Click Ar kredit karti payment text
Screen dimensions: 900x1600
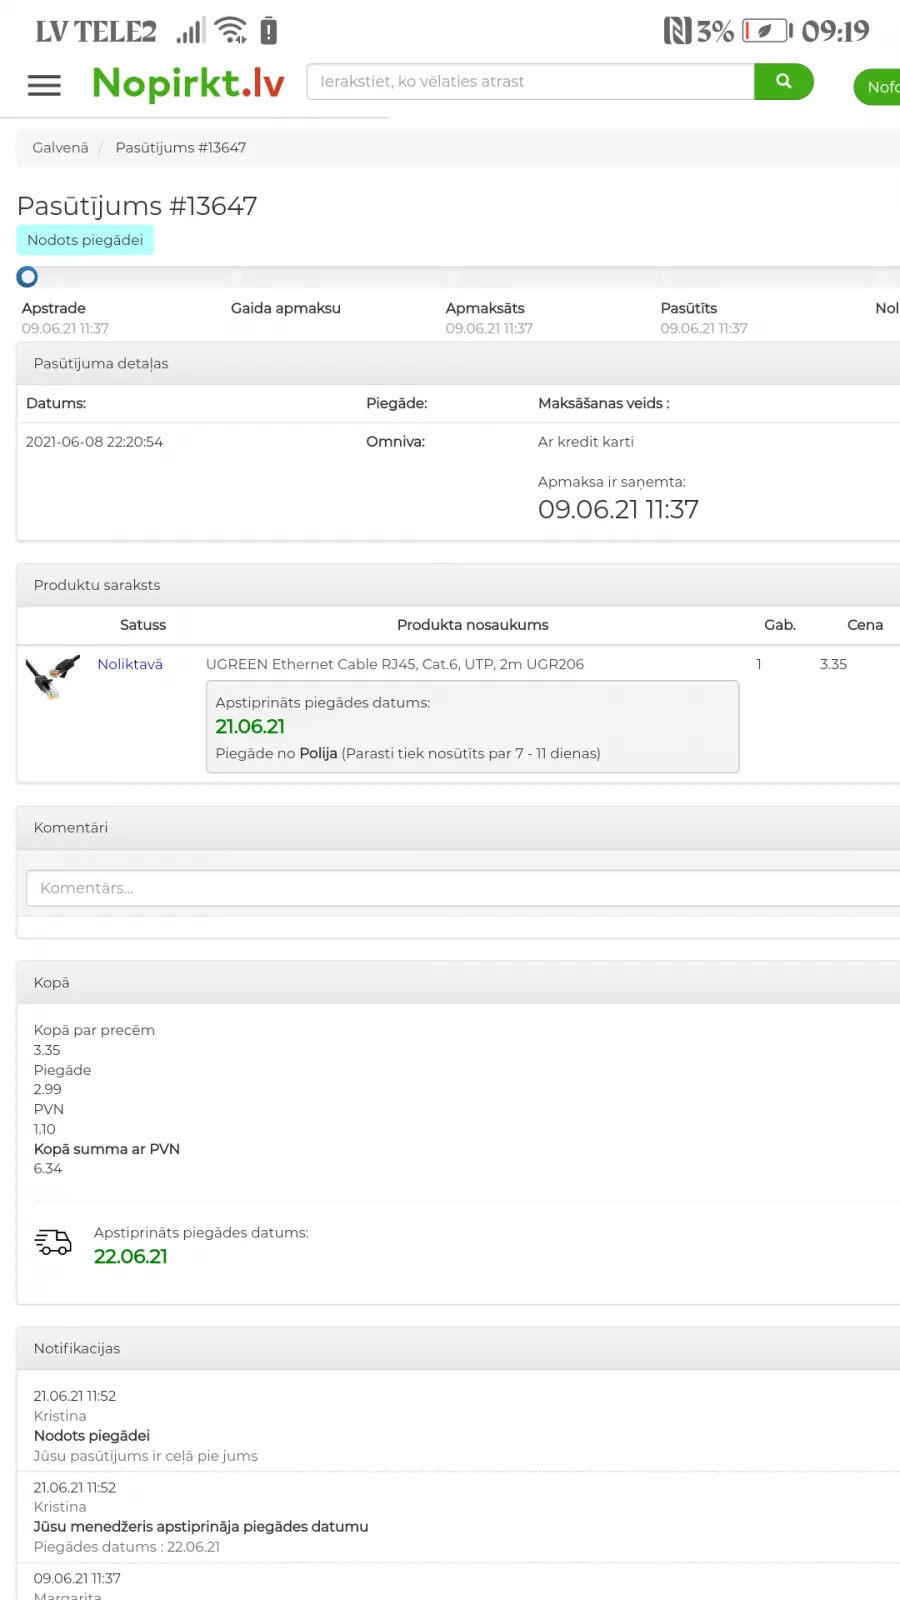coord(586,442)
